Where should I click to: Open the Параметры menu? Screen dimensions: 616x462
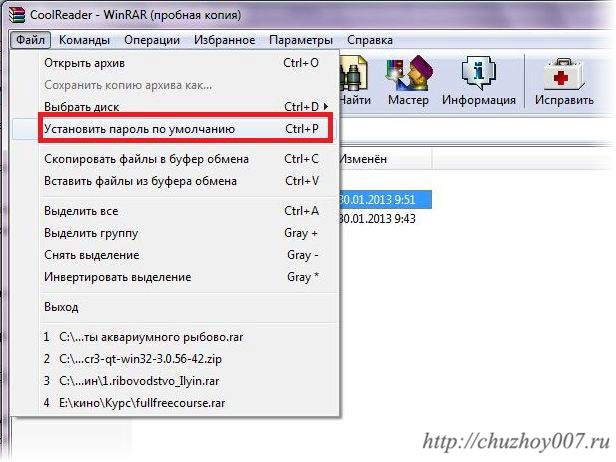tap(301, 40)
